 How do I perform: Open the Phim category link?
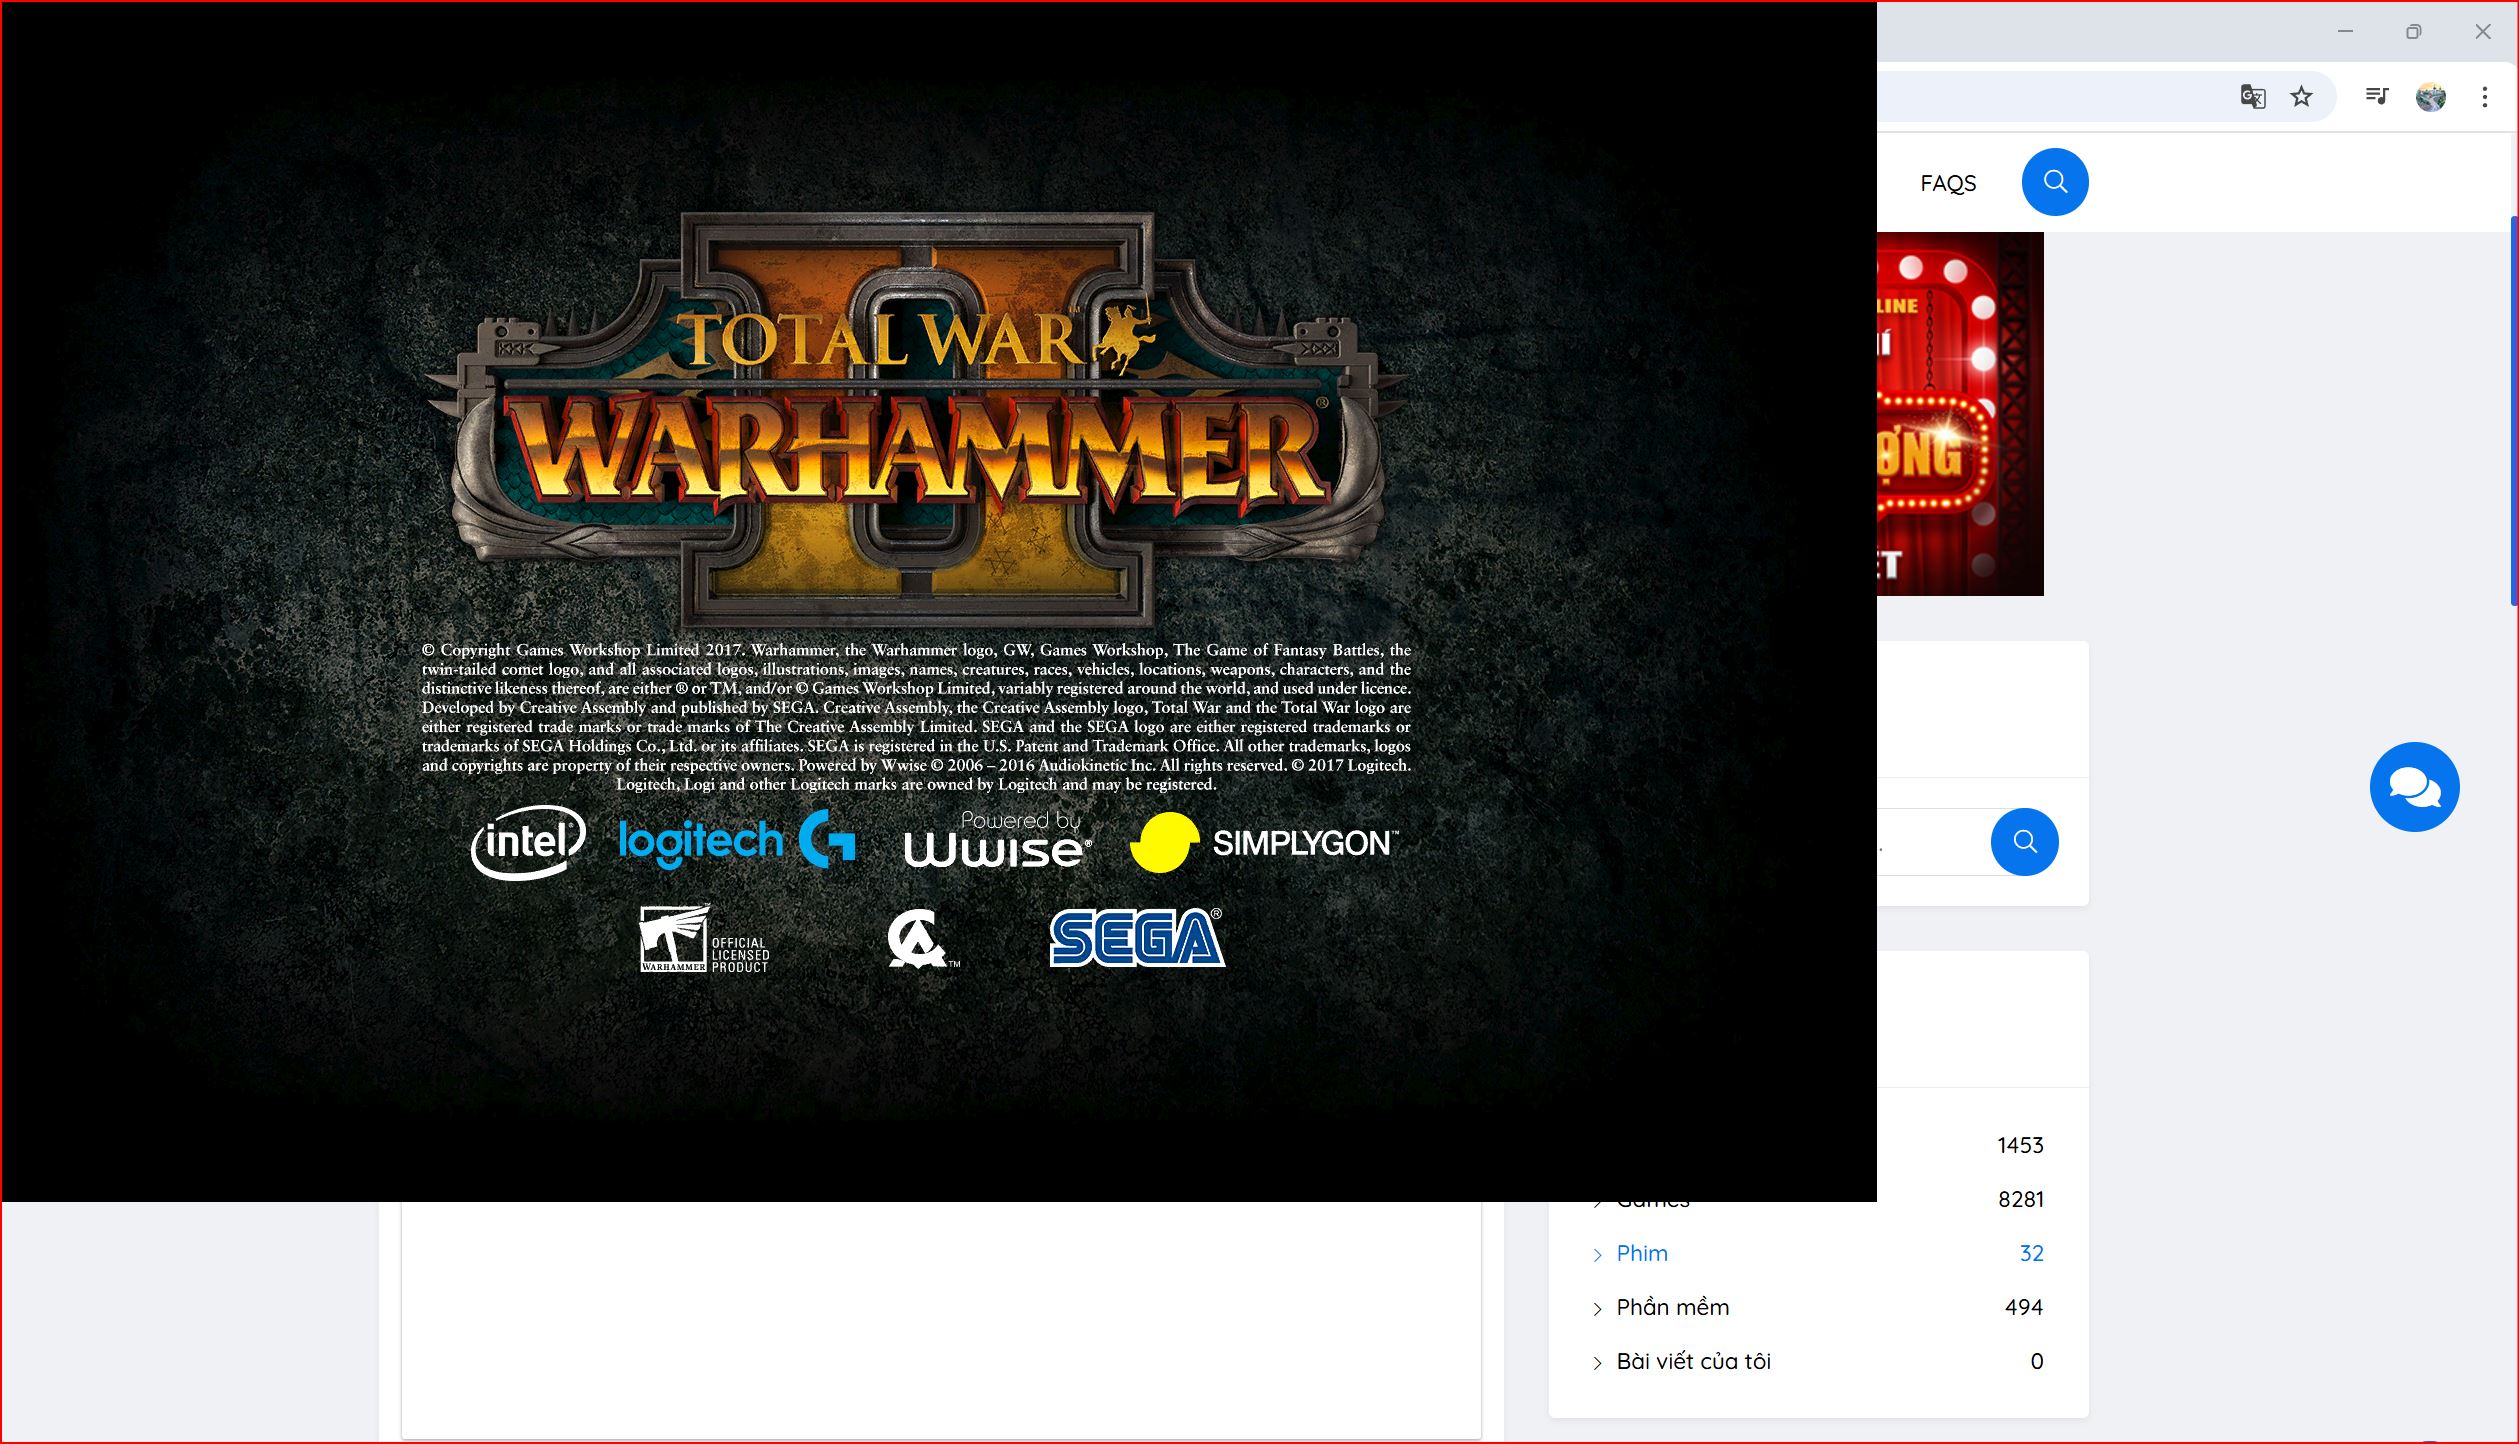point(1641,1253)
